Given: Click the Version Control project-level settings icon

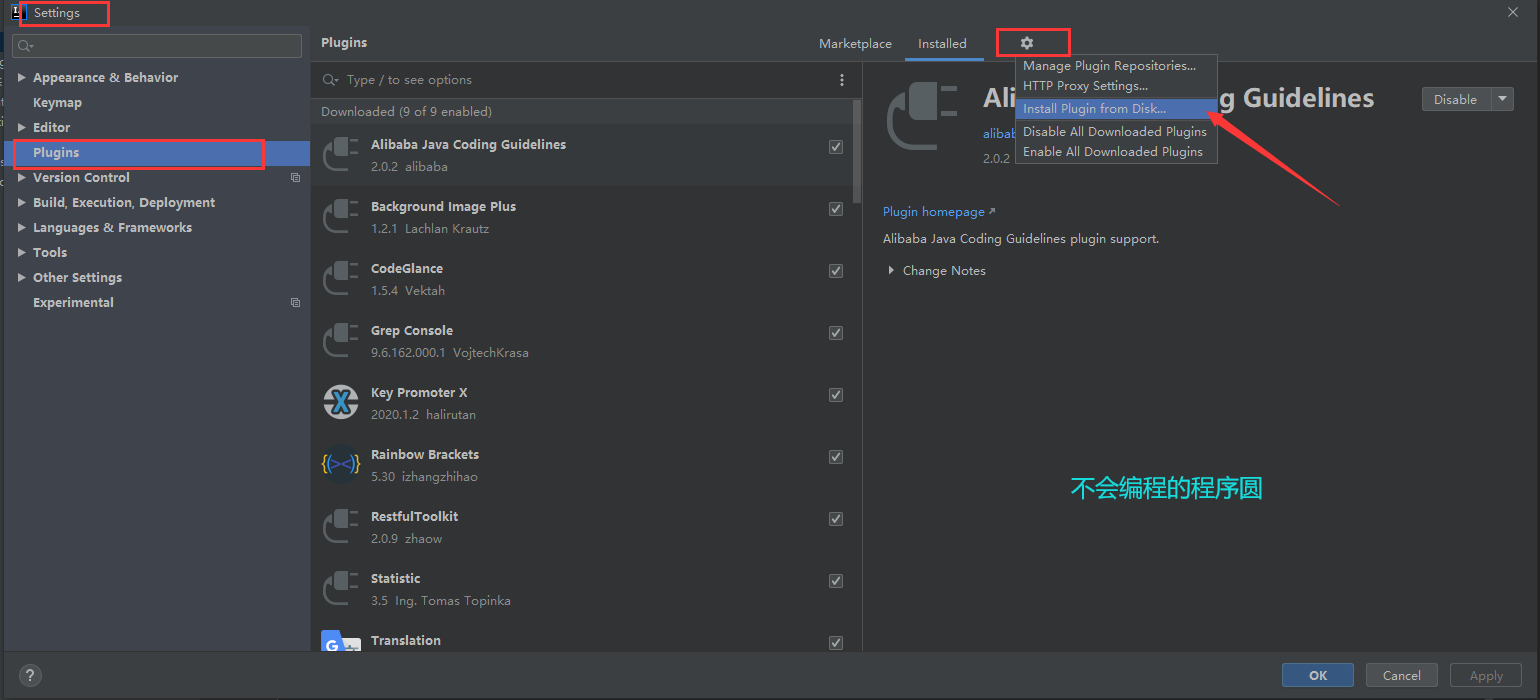Looking at the screenshot, I should pos(295,178).
